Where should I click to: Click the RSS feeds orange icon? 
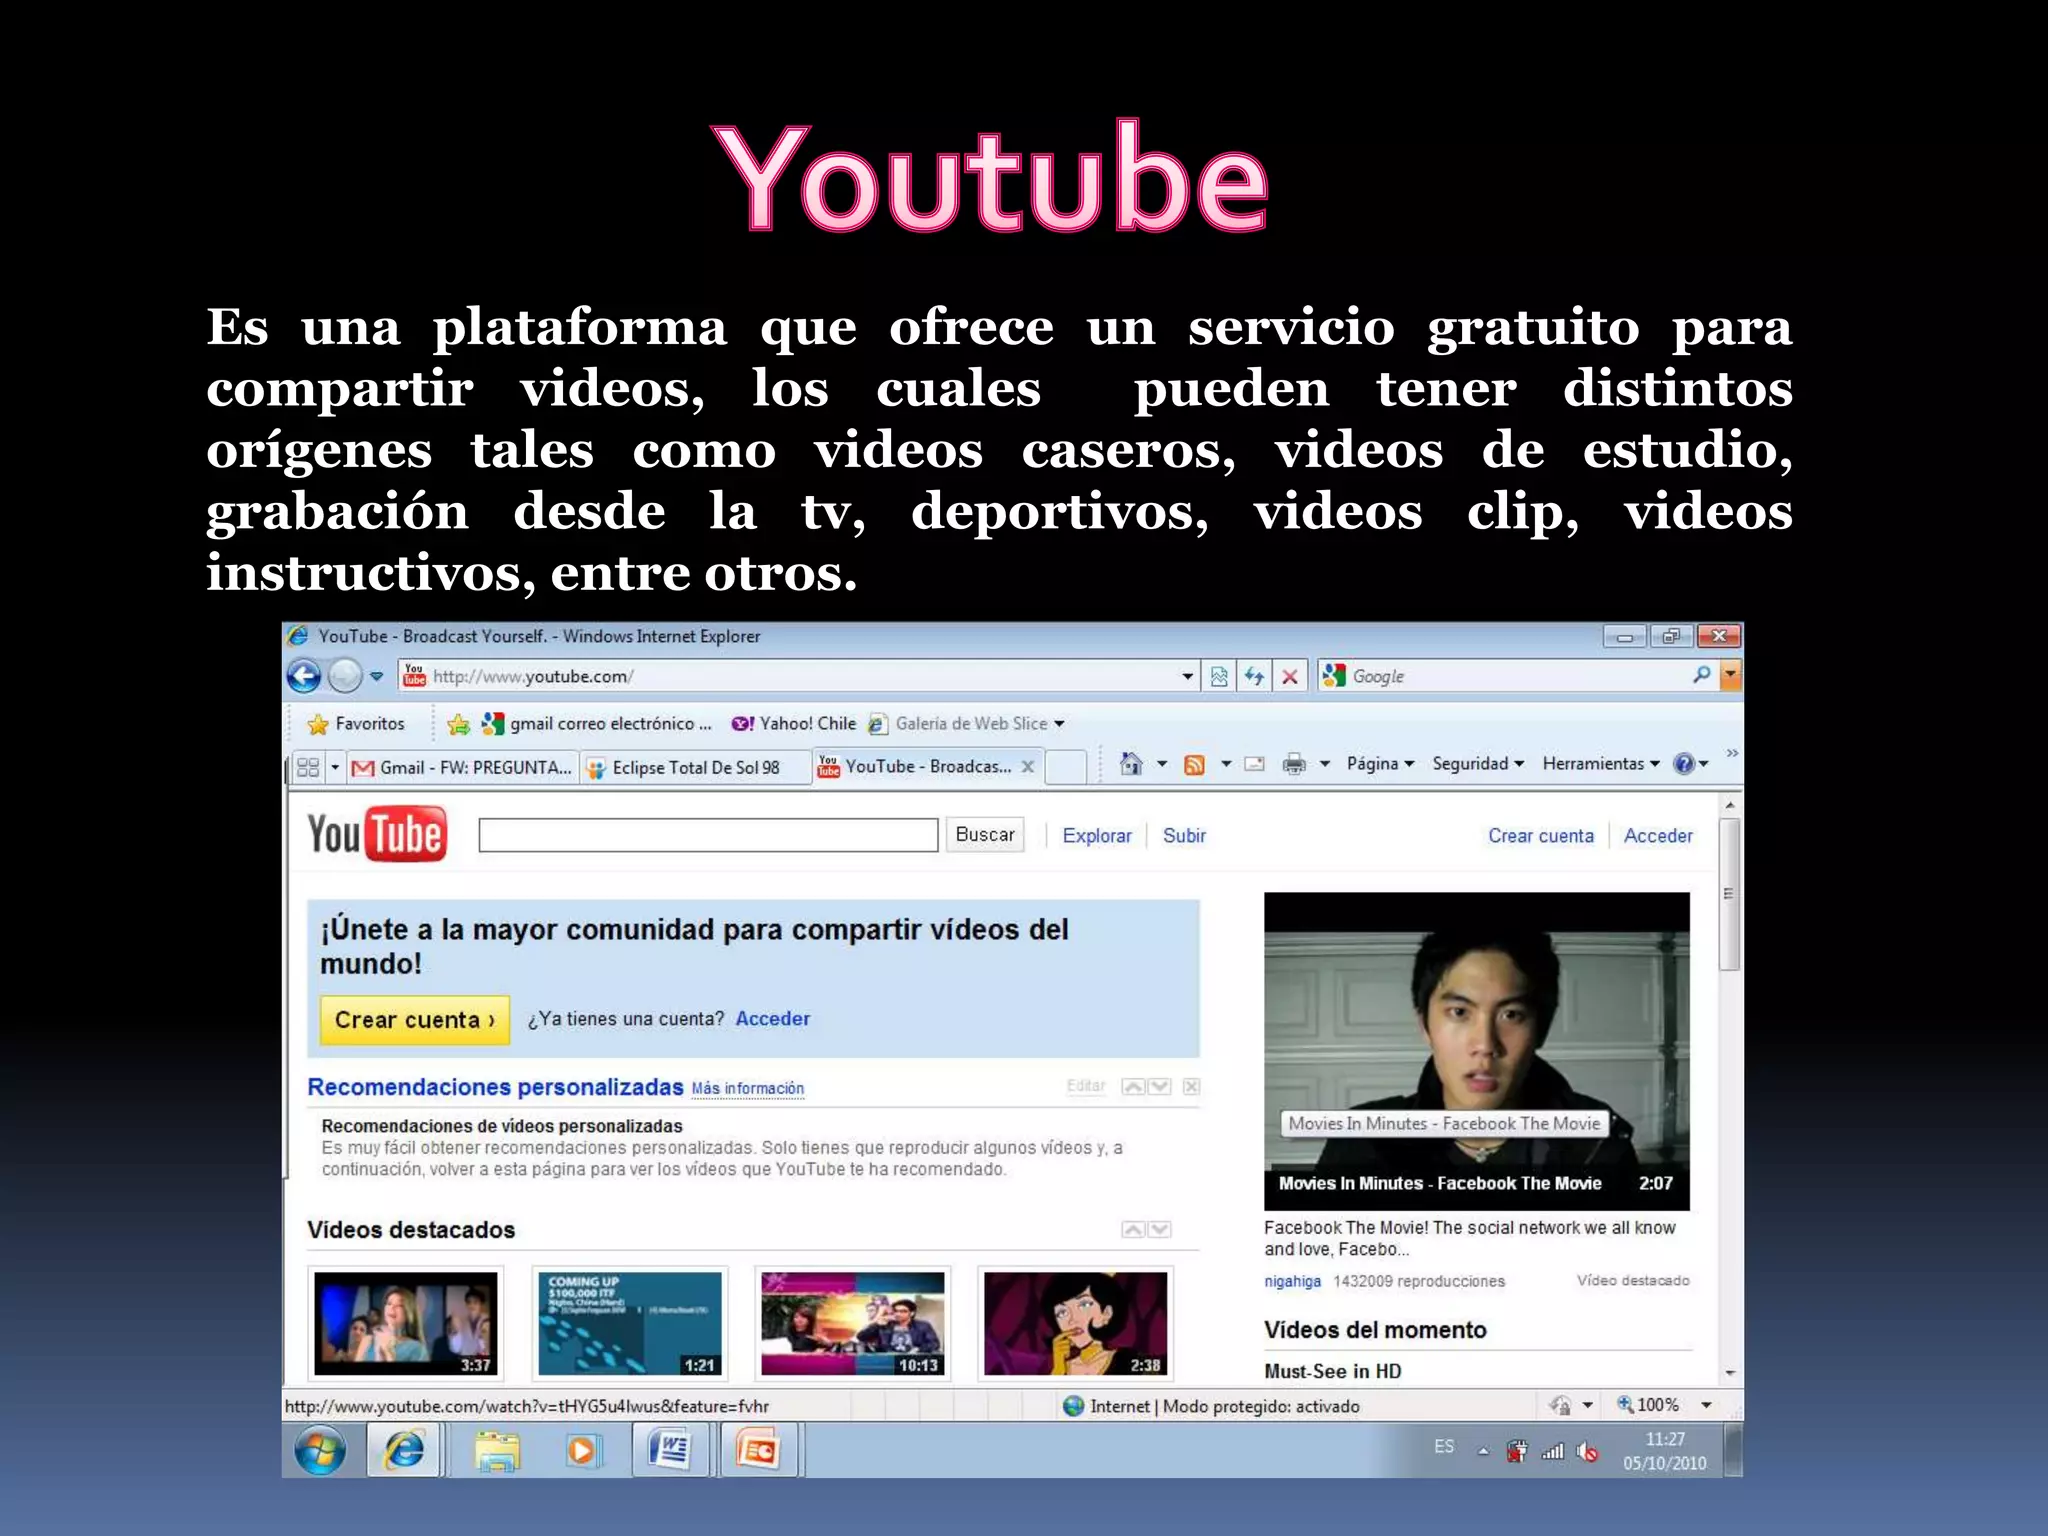coord(1194,765)
